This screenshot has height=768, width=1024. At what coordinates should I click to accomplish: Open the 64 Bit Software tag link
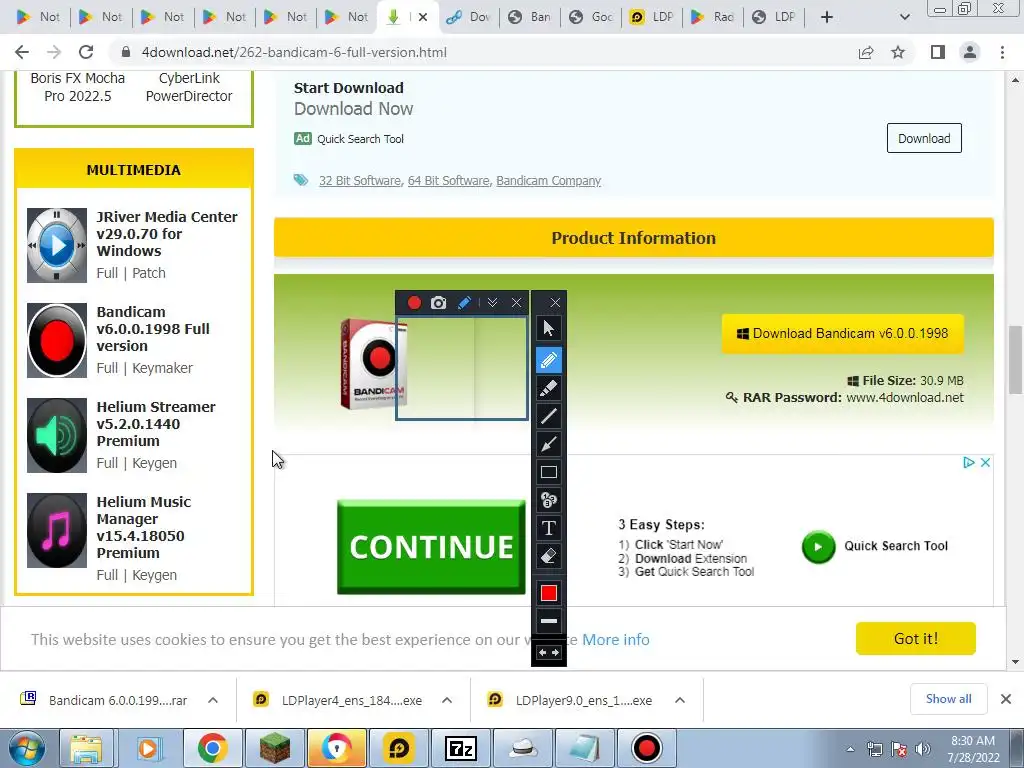pos(448,181)
